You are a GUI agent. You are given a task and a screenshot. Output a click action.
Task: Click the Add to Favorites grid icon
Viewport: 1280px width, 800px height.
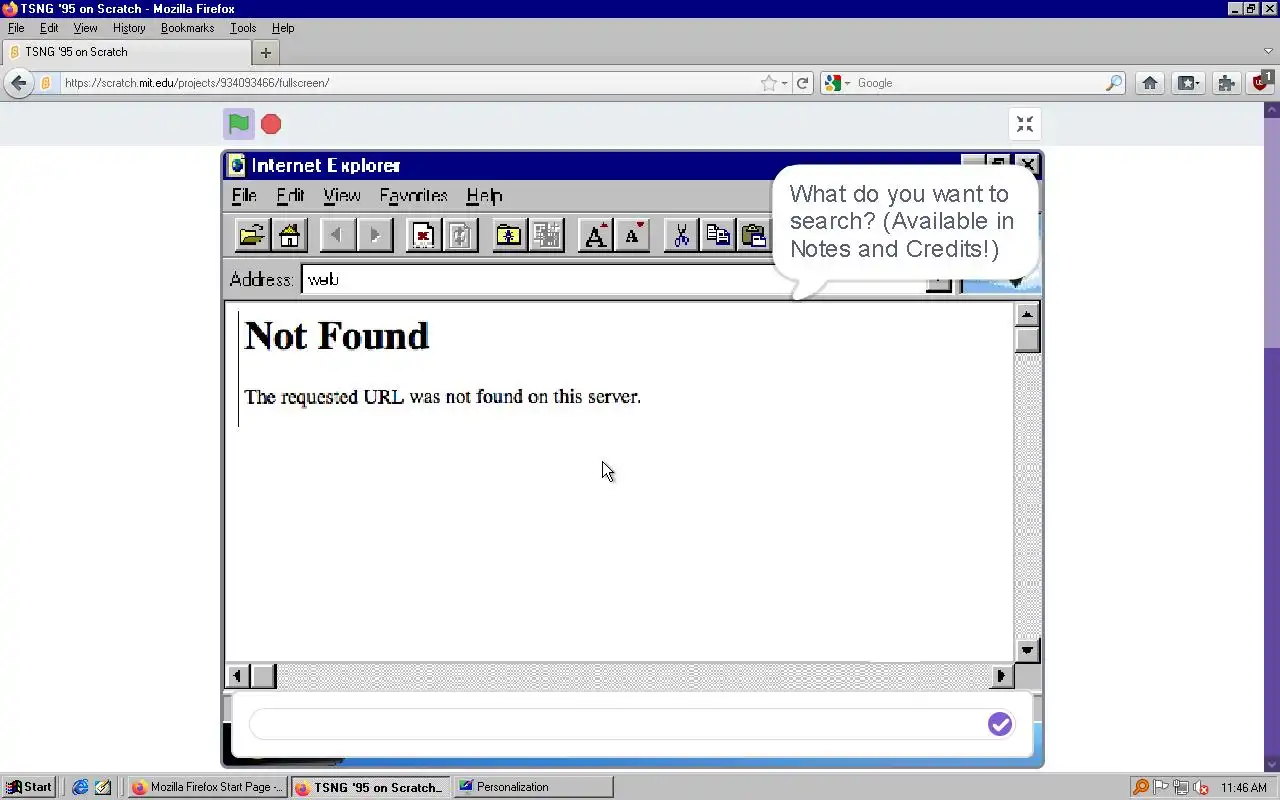[546, 235]
